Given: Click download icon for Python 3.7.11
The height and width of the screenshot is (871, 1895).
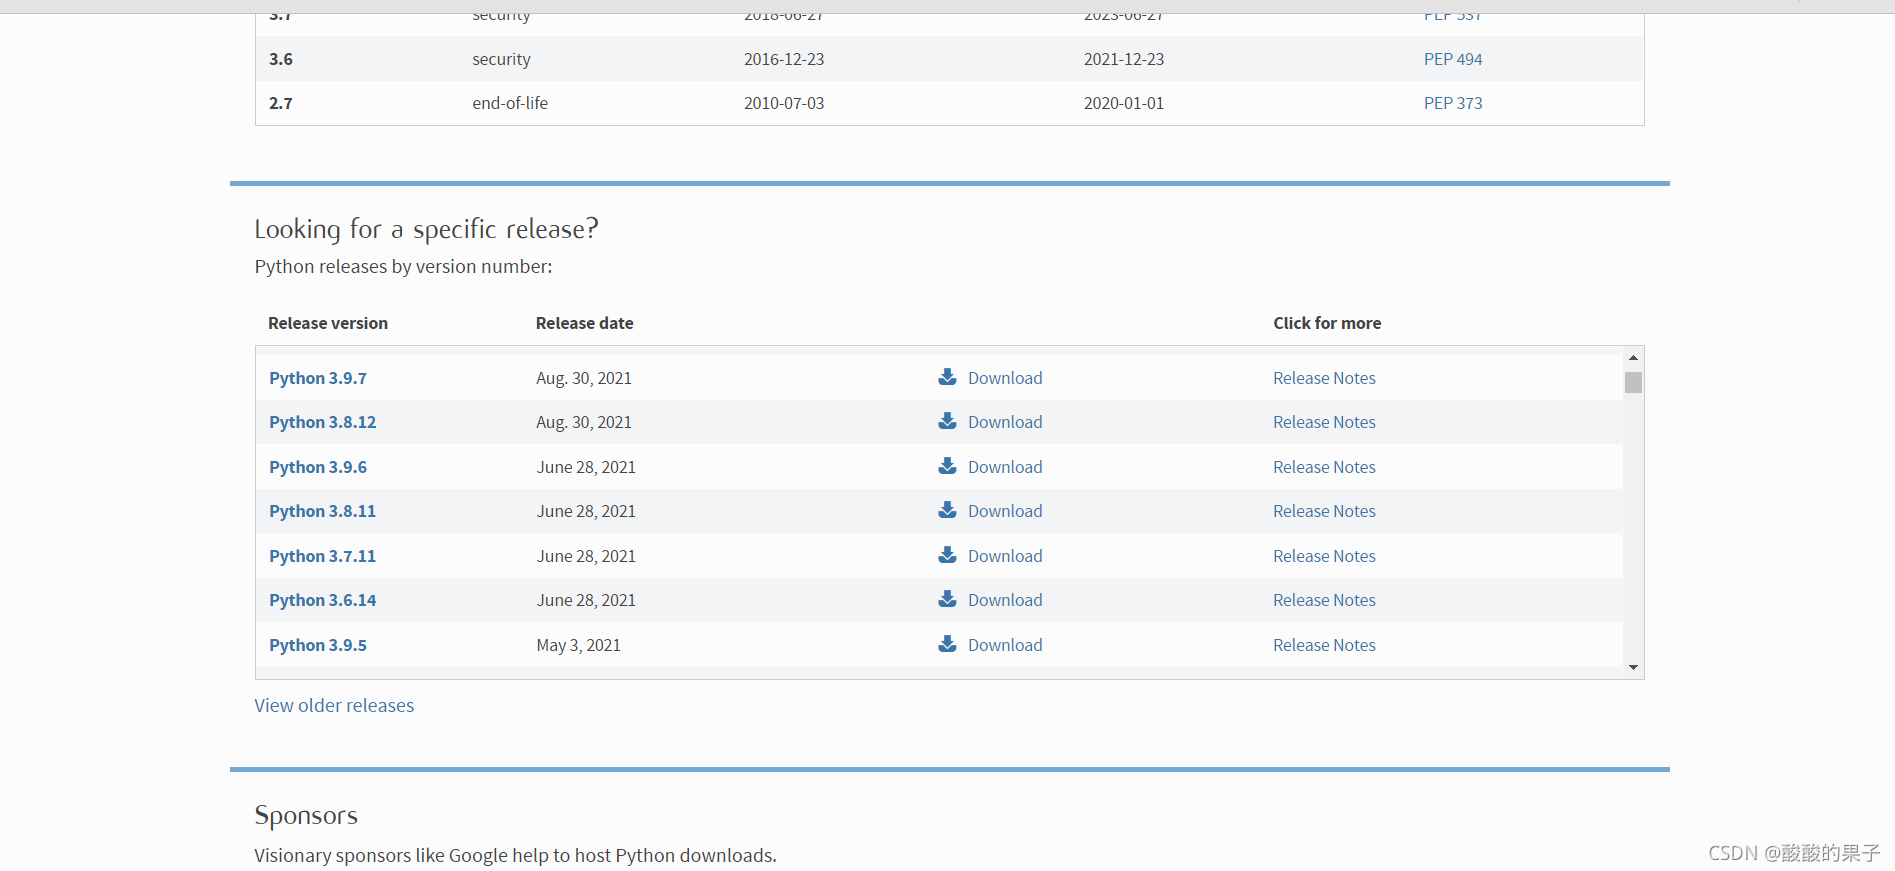Looking at the screenshot, I should click(947, 555).
